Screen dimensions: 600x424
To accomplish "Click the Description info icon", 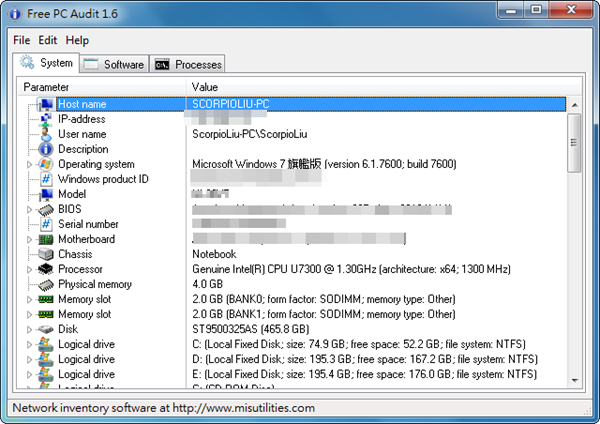I will pyautogui.click(x=46, y=149).
